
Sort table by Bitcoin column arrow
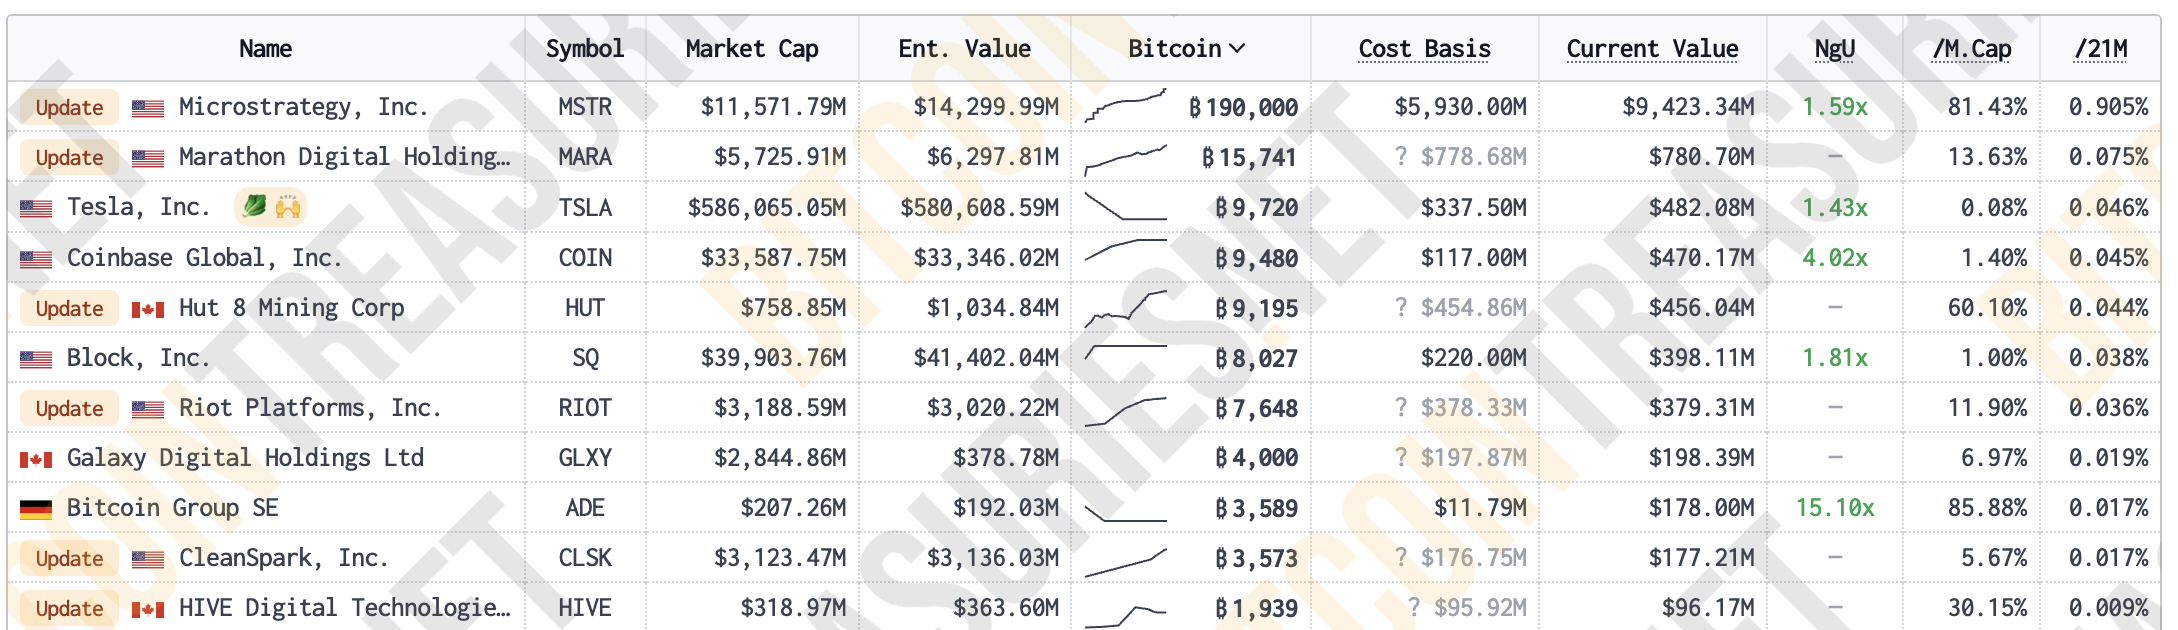click(x=1237, y=48)
